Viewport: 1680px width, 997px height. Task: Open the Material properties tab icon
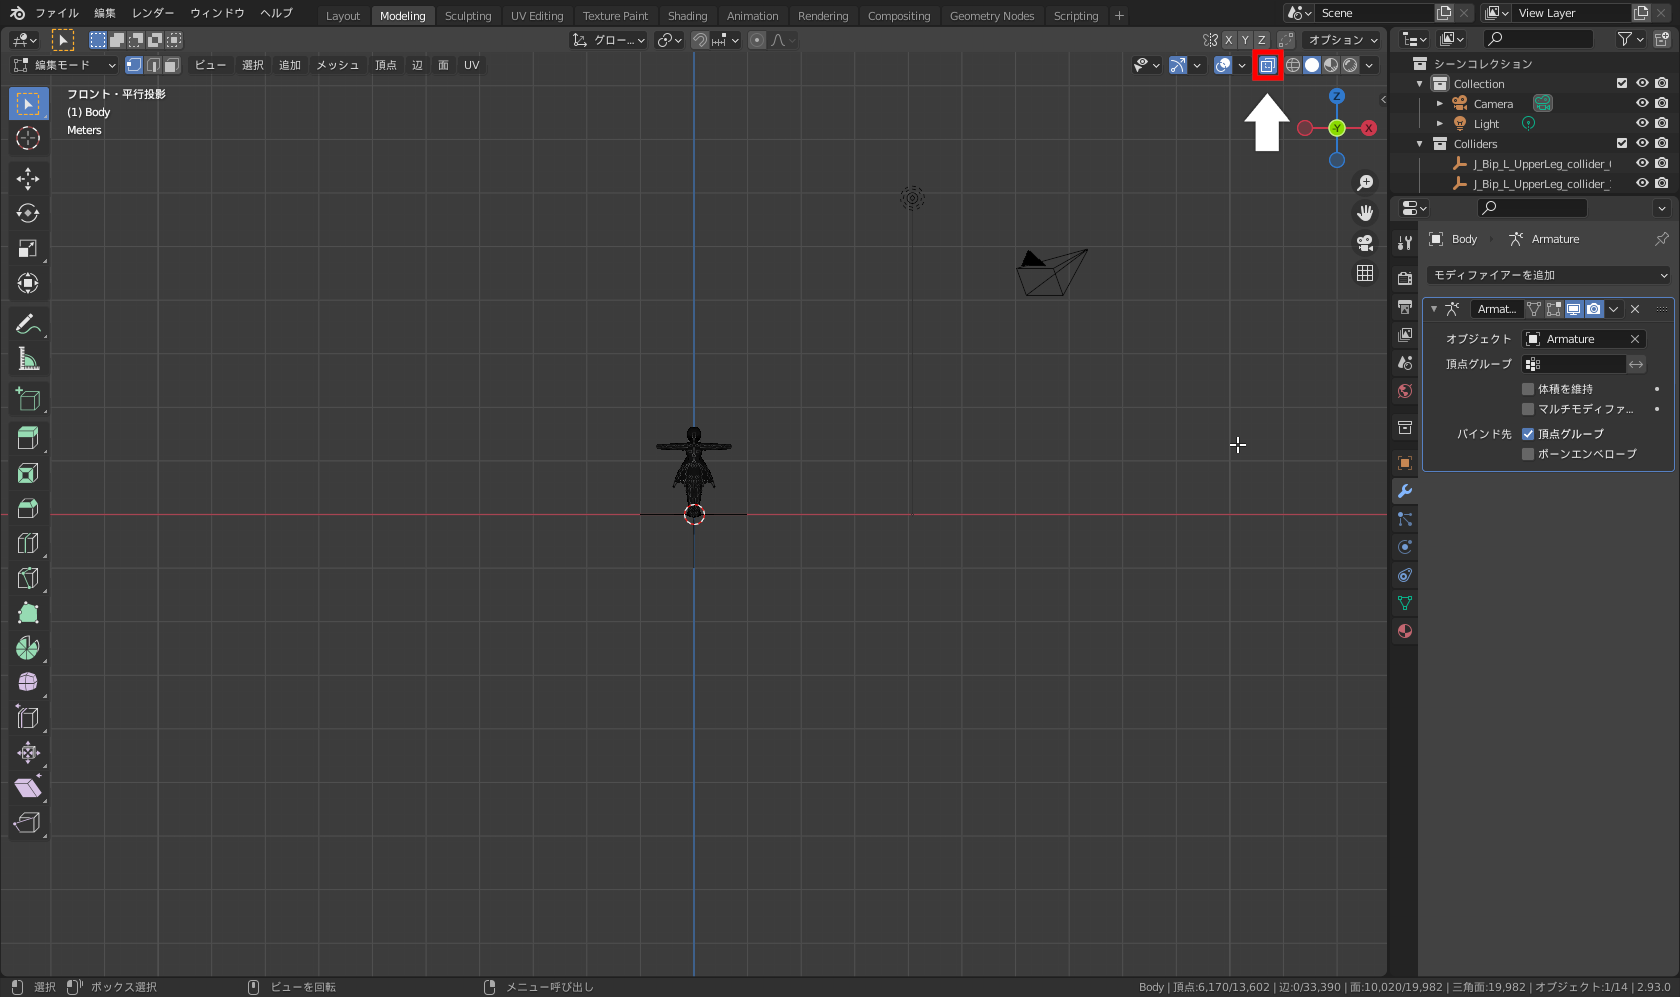click(x=1405, y=631)
